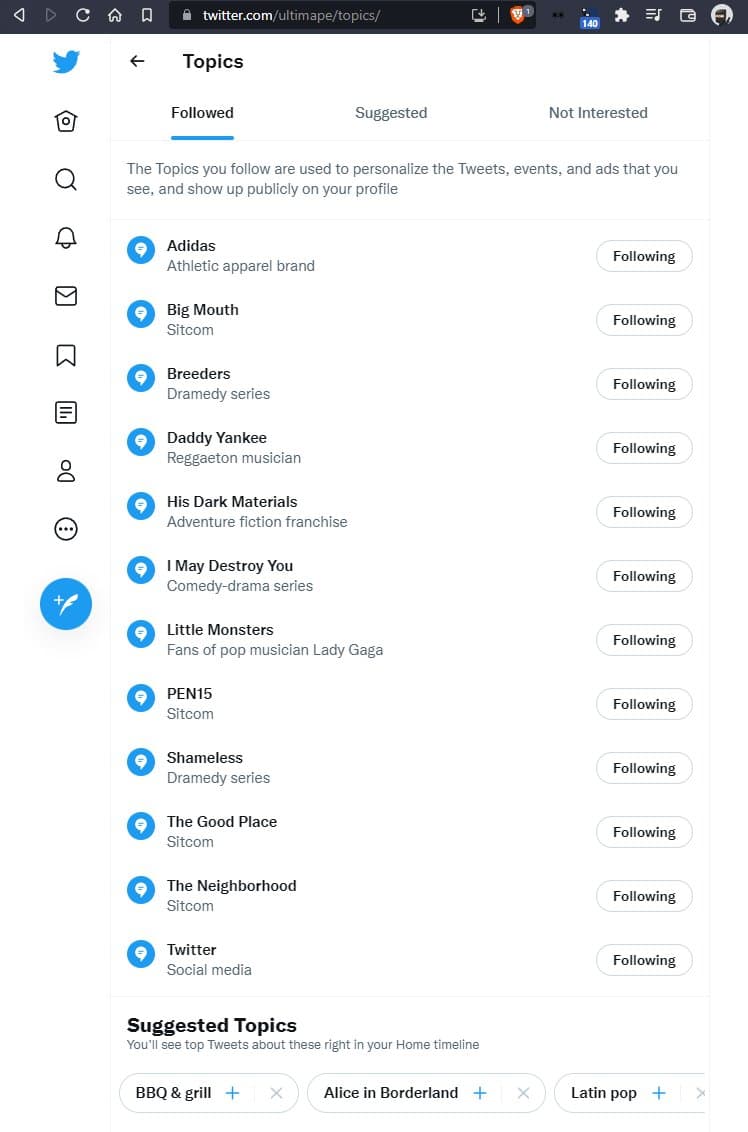Open the Bookmarks icon in sidebar
748x1132 pixels.
pos(66,355)
